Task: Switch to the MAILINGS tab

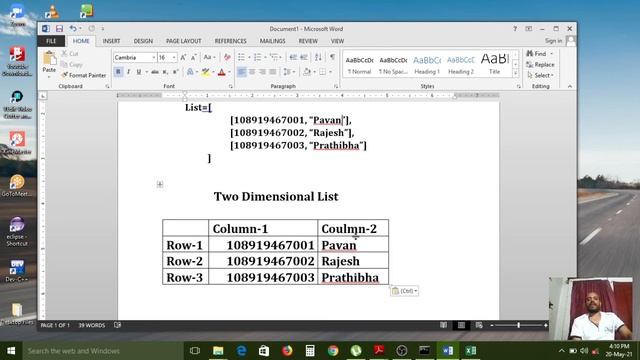Action: pos(273,41)
